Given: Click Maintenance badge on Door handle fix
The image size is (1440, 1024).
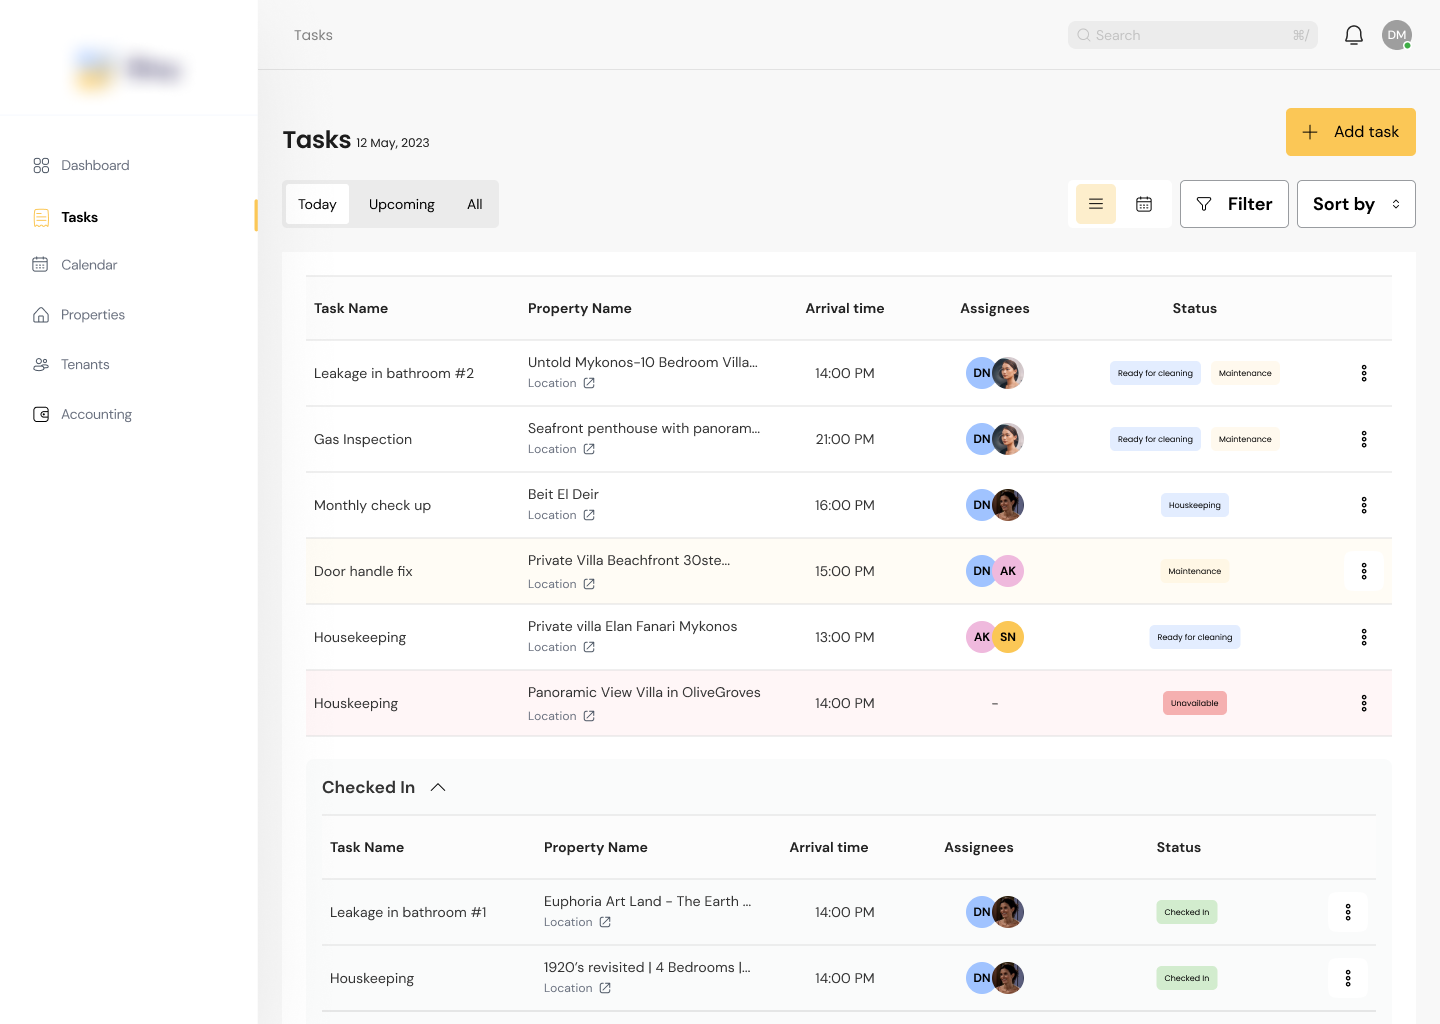Looking at the screenshot, I should 1195,571.
